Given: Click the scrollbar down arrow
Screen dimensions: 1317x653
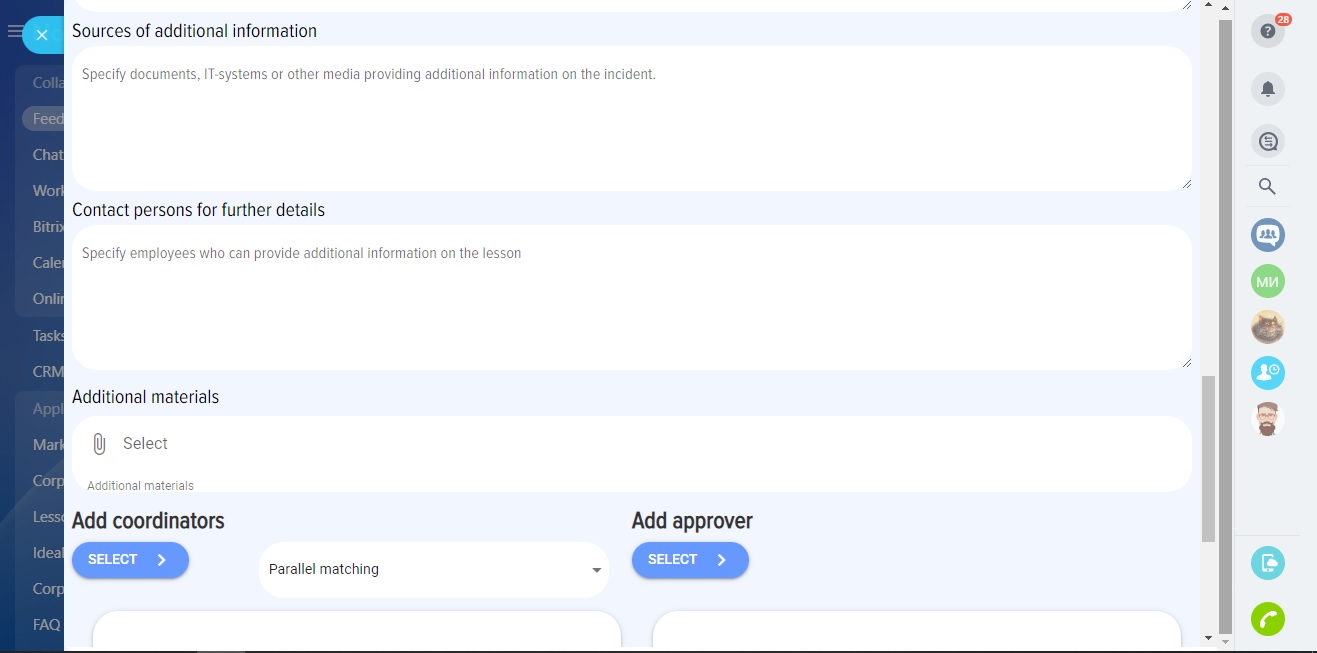Looking at the screenshot, I should pyautogui.click(x=1209, y=637).
